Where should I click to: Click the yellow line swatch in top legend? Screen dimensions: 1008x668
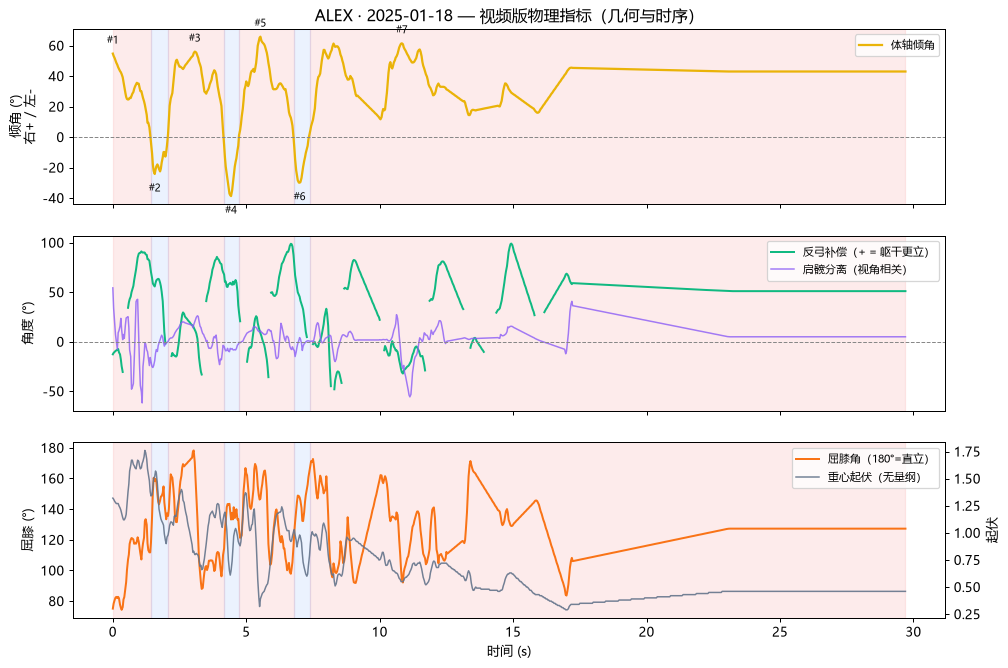(x=871, y=45)
